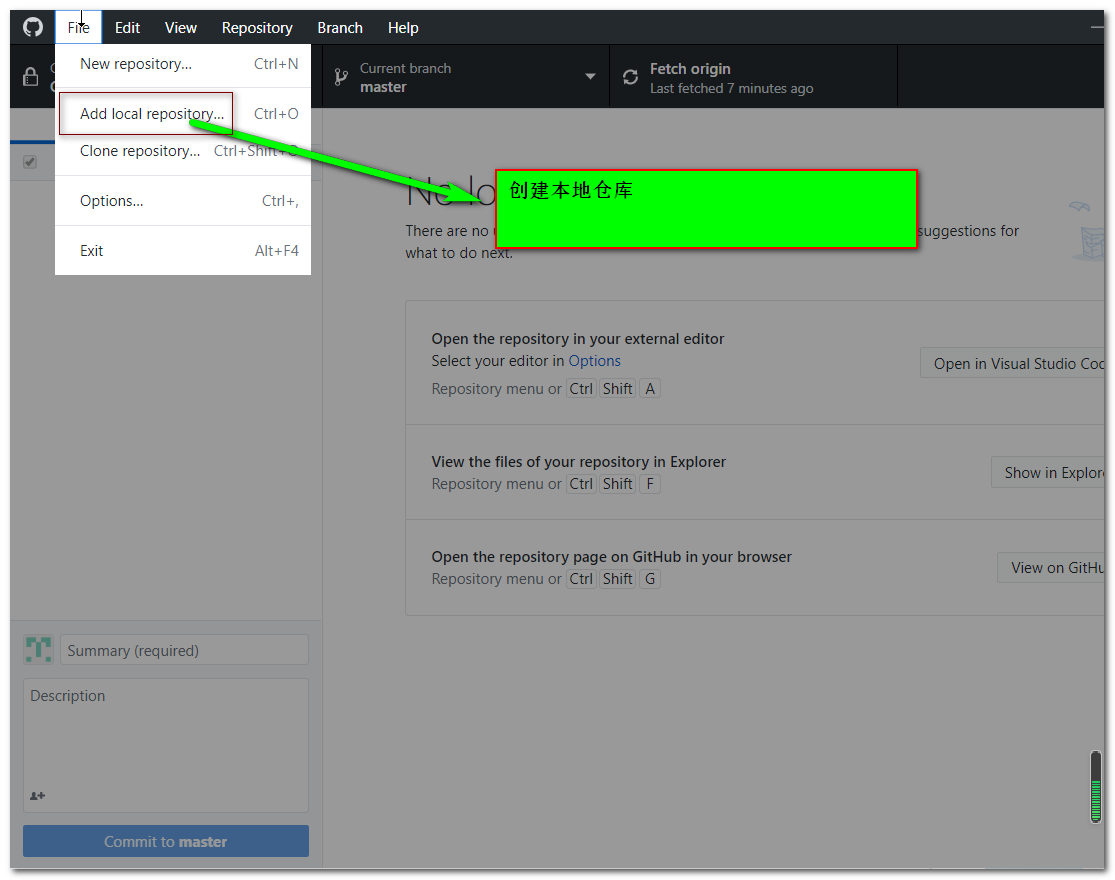
Task: Click the GitHub Octocat logo icon
Action: [x=33, y=28]
